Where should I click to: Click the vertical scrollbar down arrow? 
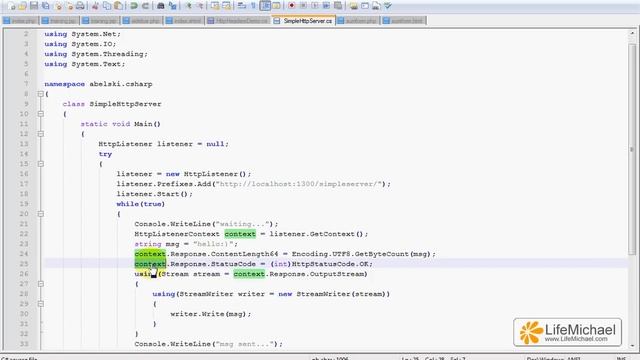(632, 346)
